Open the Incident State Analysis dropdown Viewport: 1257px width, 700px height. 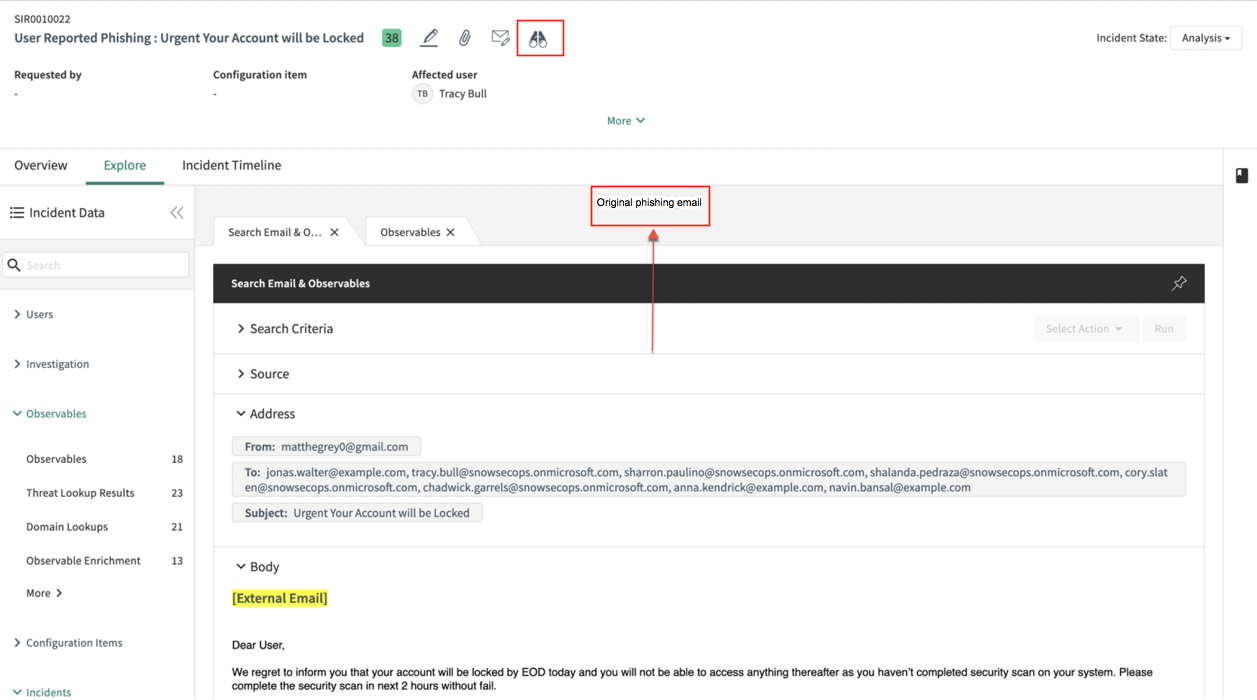[1206, 38]
